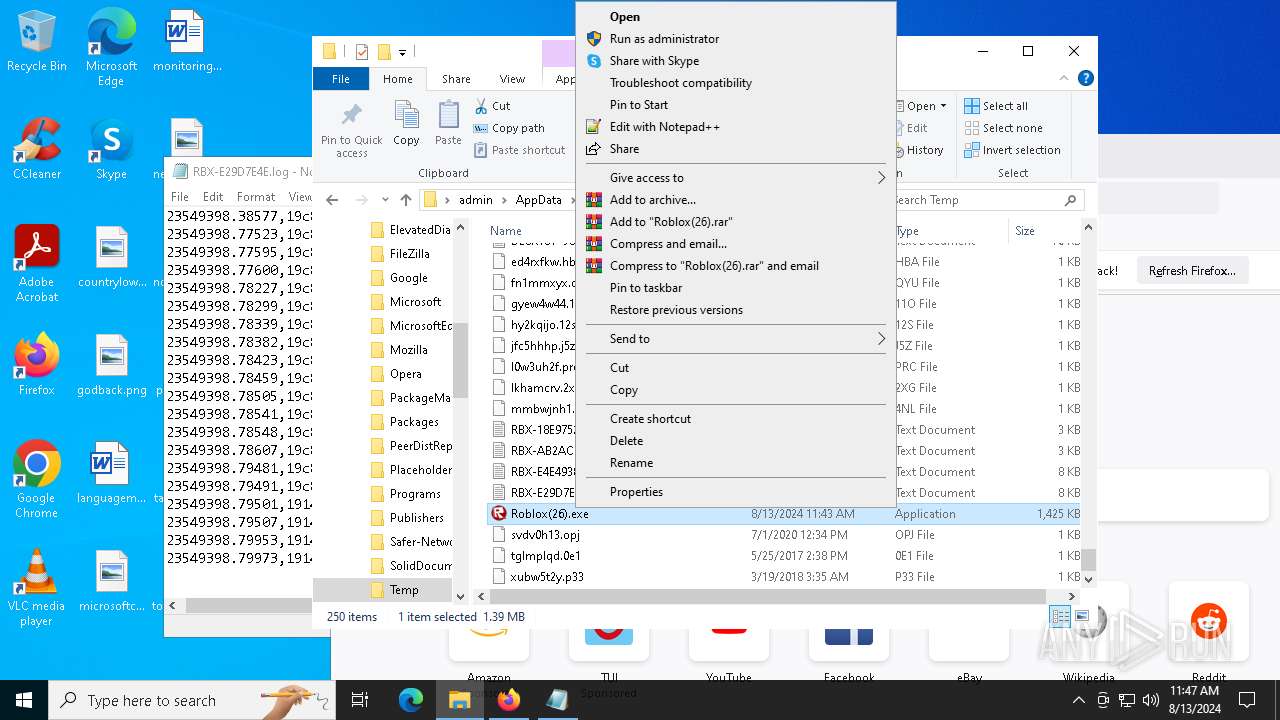Click Cut in Explorer ribbon

(x=492, y=106)
